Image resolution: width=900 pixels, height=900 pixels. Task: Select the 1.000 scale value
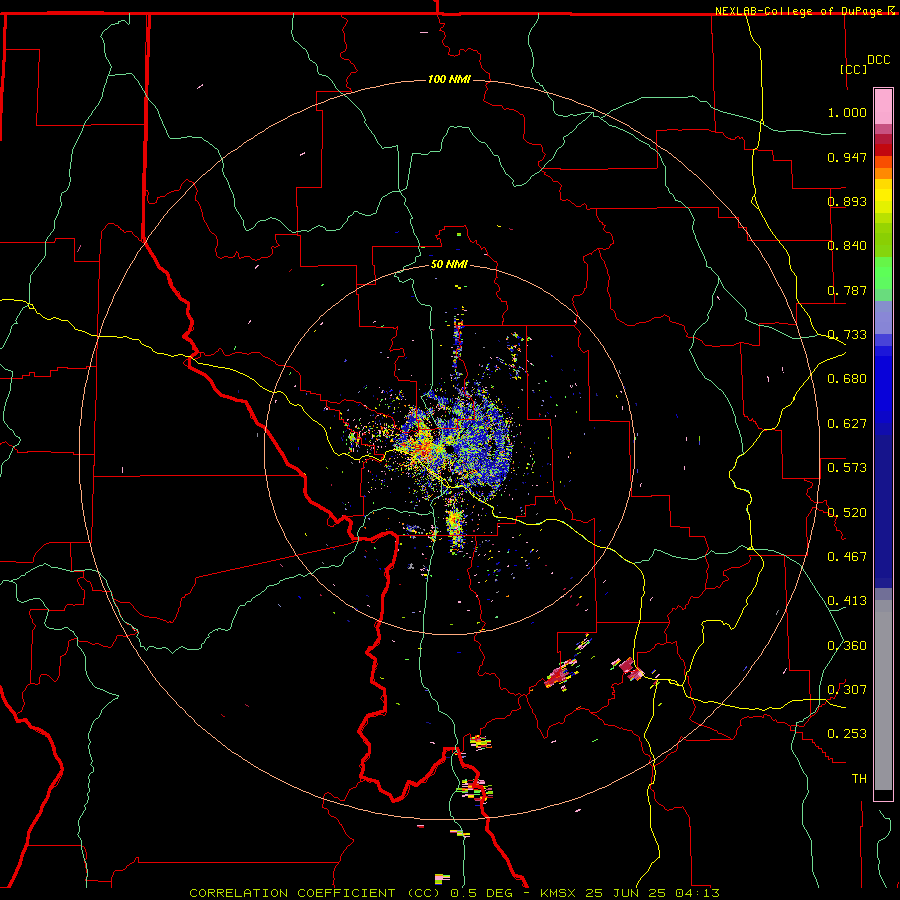[x=847, y=112]
